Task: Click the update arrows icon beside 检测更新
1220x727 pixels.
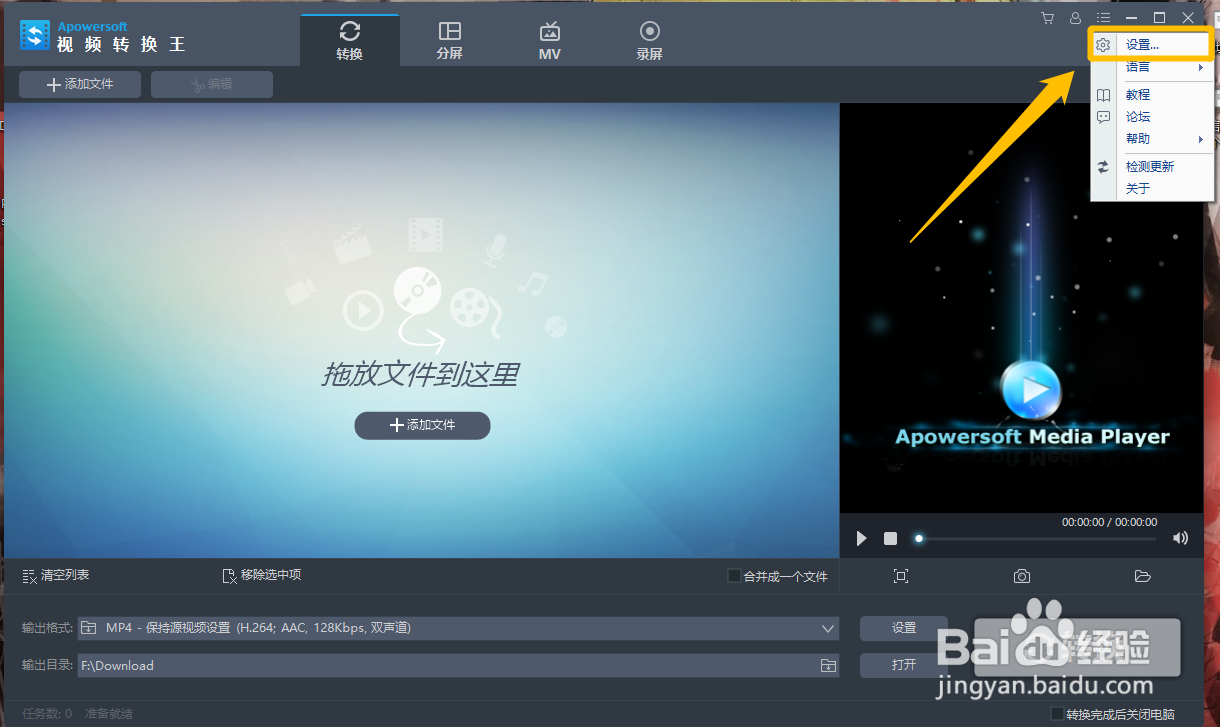Action: (1103, 167)
